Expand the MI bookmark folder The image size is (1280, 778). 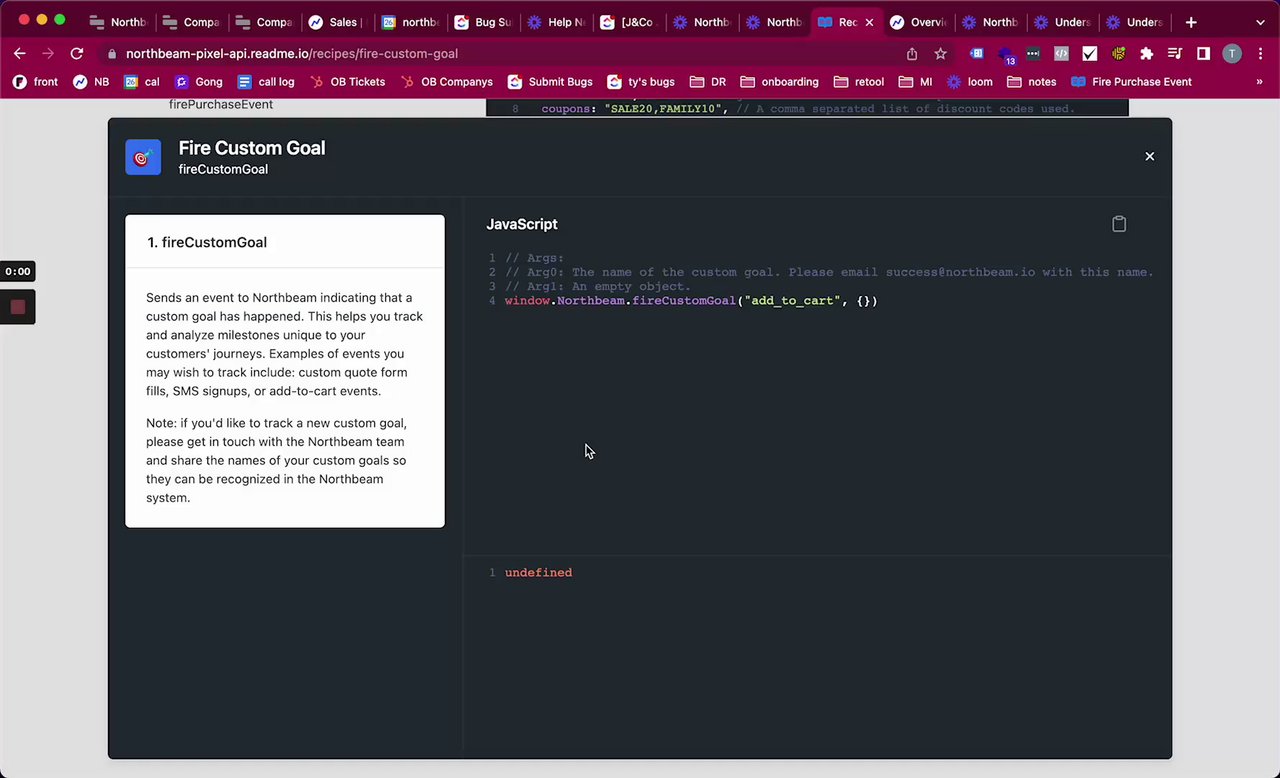click(x=916, y=82)
